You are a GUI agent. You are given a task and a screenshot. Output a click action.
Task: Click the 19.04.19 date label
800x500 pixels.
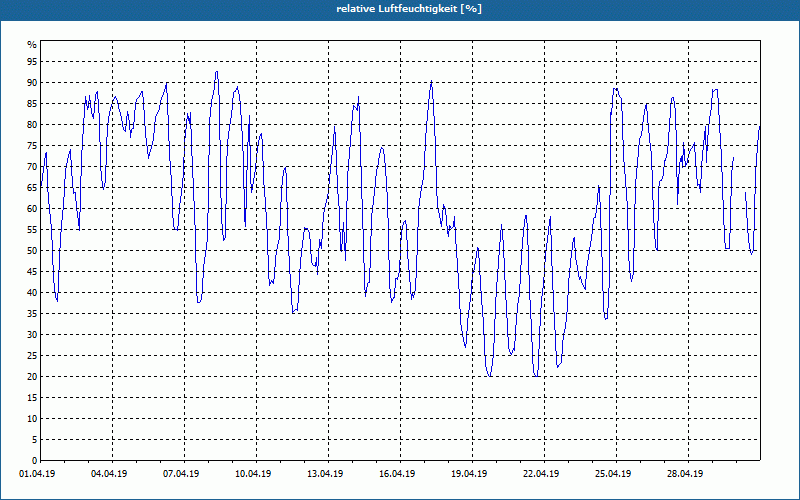coord(469,474)
